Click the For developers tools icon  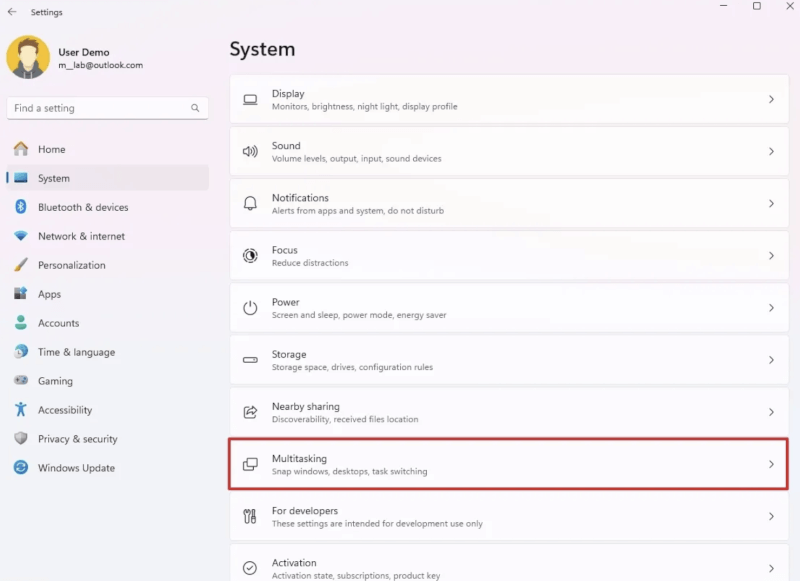pos(250,516)
